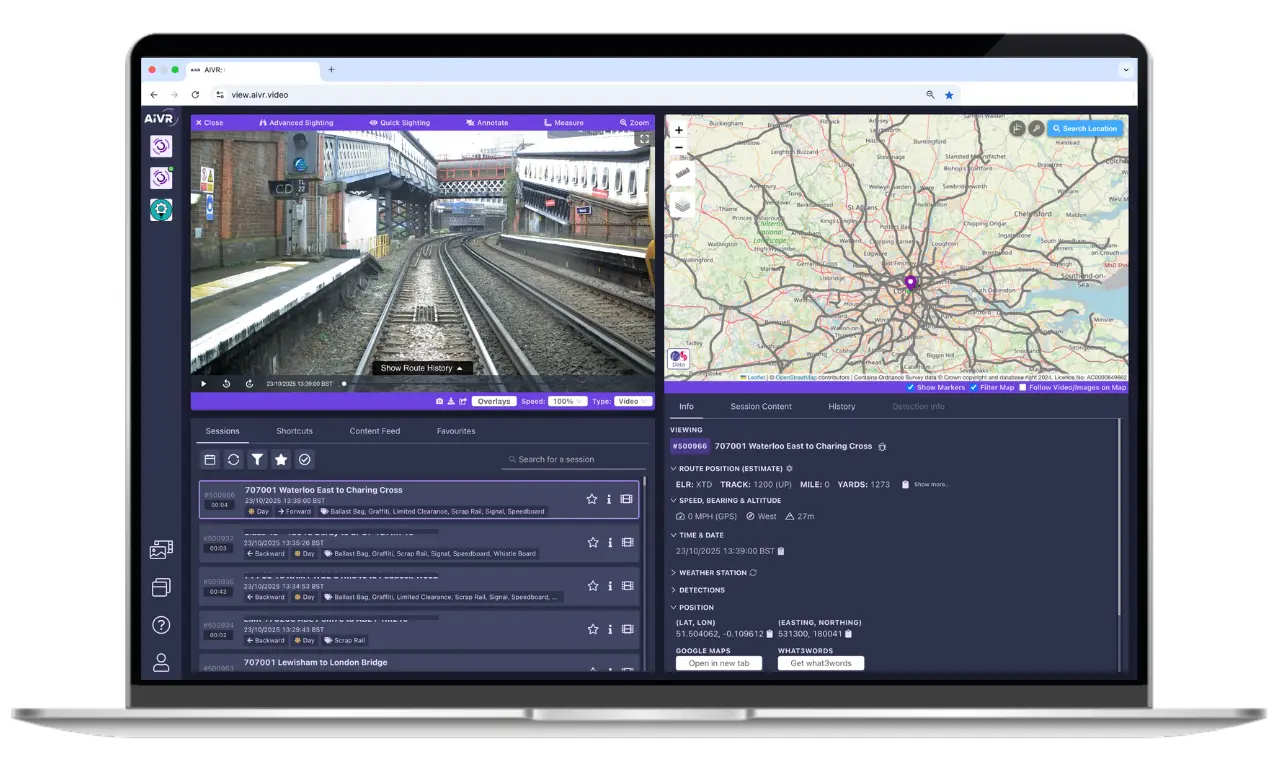Open the Speed 100% dropdown
This screenshot has width=1280, height=776.
[x=567, y=401]
